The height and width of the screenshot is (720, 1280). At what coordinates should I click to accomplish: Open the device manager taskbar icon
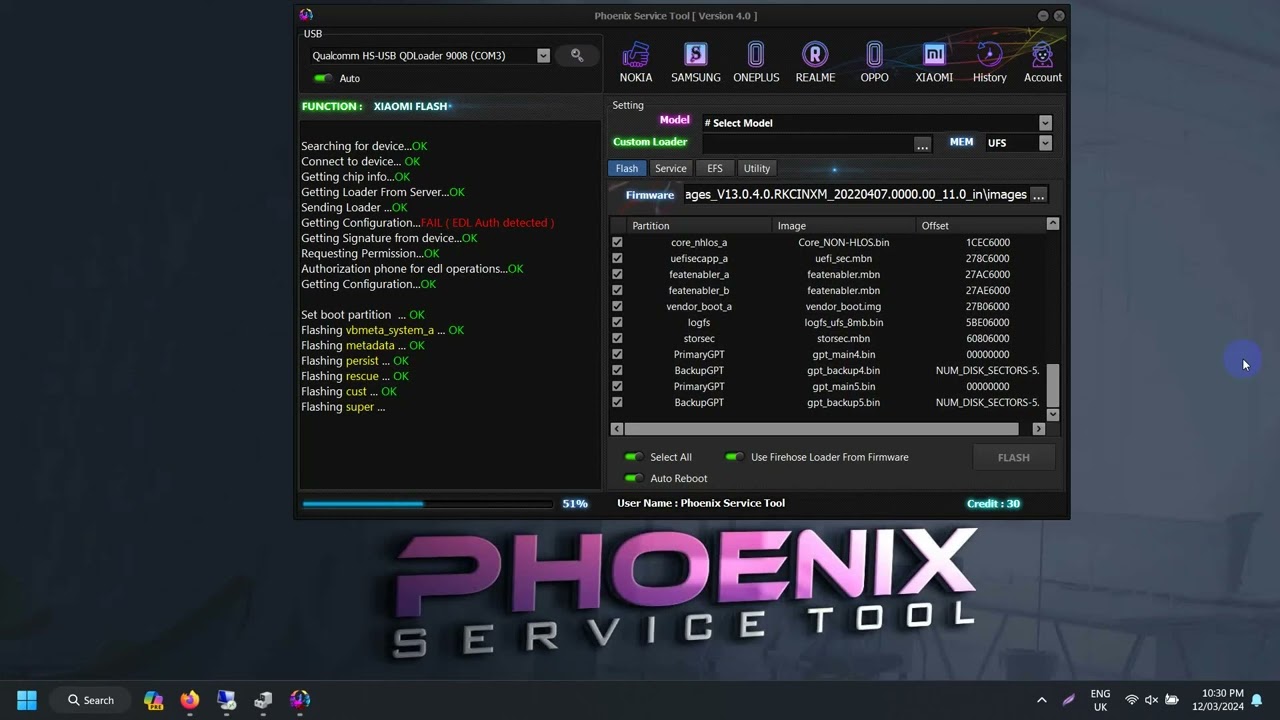[263, 700]
